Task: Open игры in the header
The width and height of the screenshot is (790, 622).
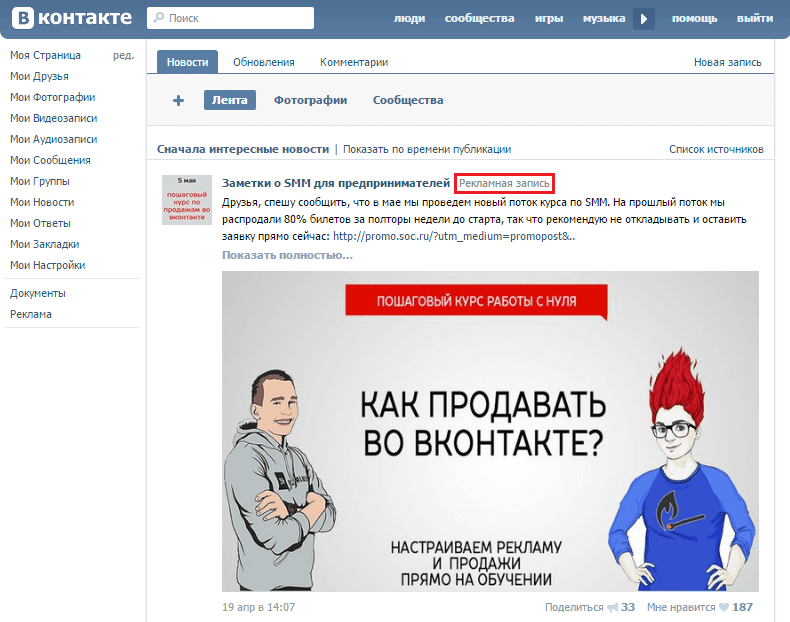Action: point(549,19)
